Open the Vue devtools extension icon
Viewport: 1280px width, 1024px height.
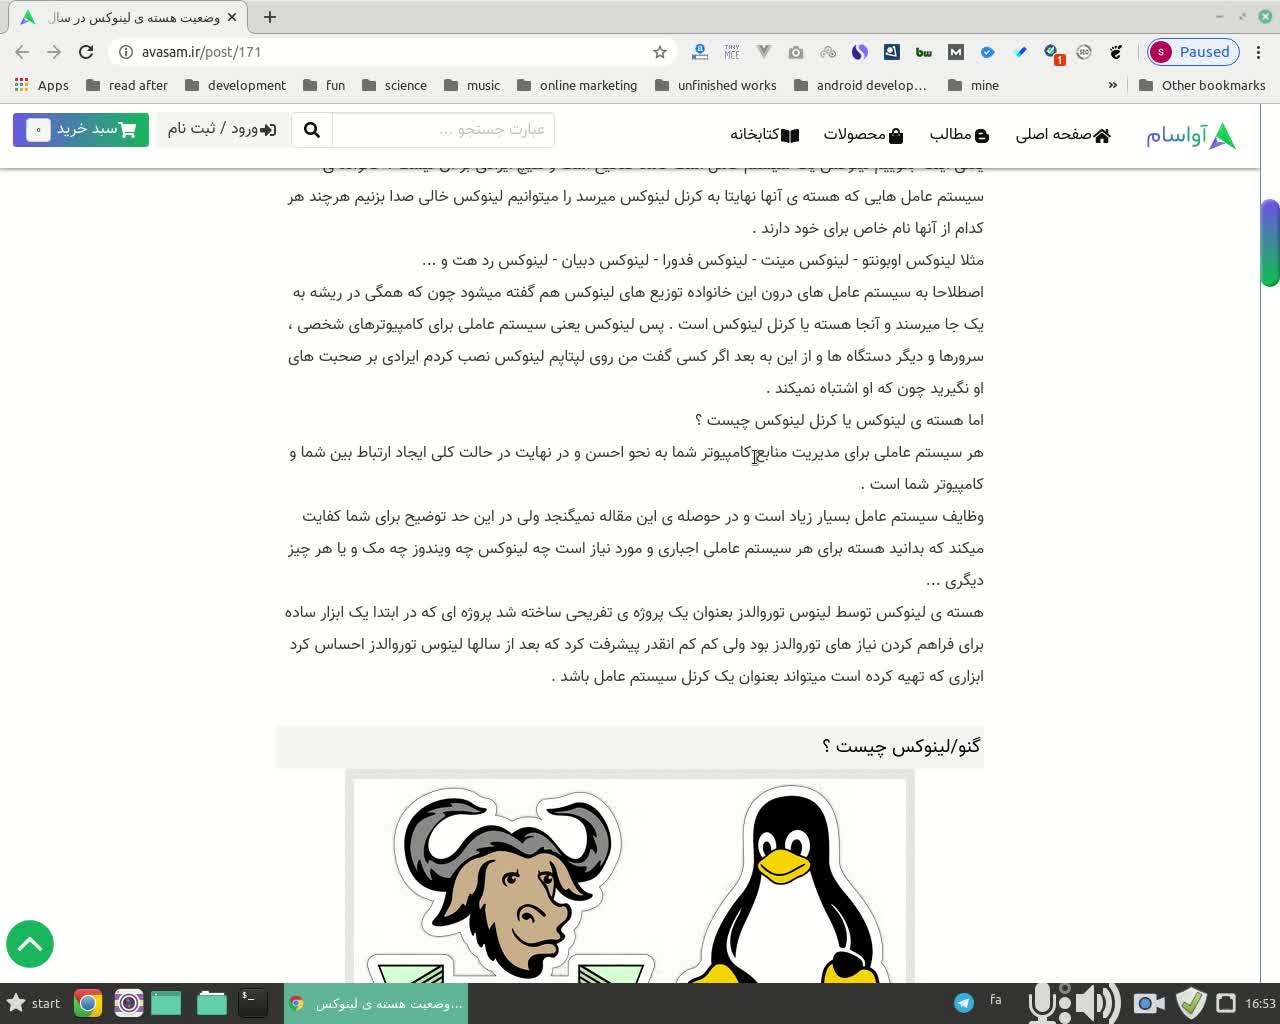point(764,52)
